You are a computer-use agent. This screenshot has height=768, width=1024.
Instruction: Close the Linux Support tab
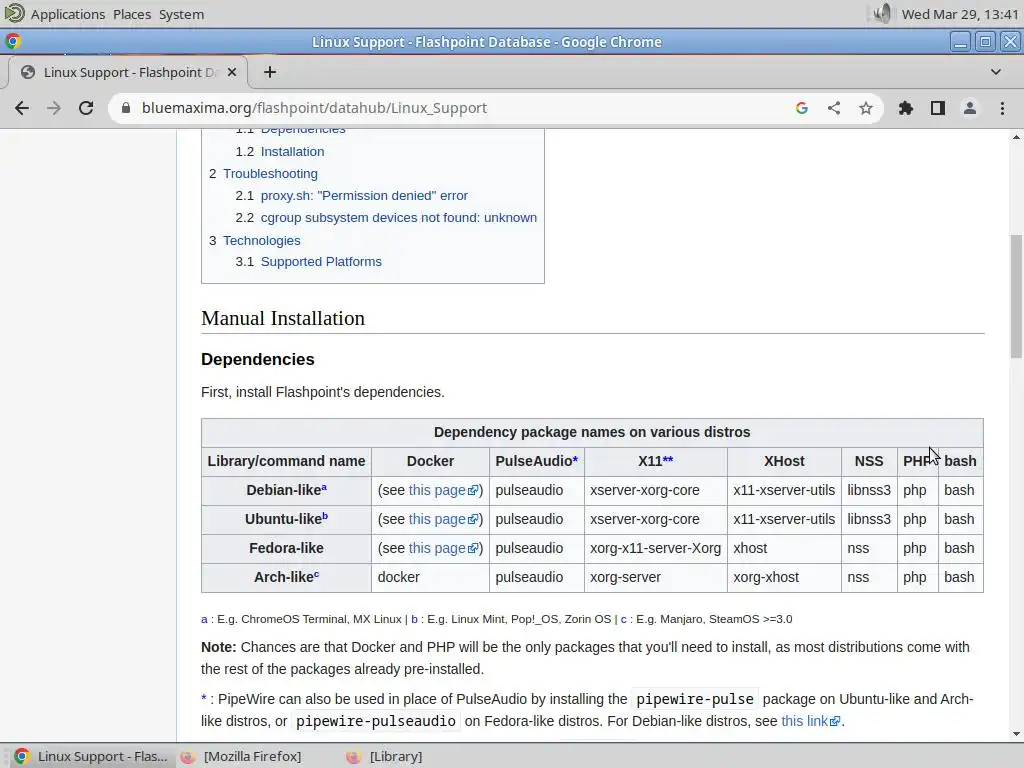[x=232, y=72]
